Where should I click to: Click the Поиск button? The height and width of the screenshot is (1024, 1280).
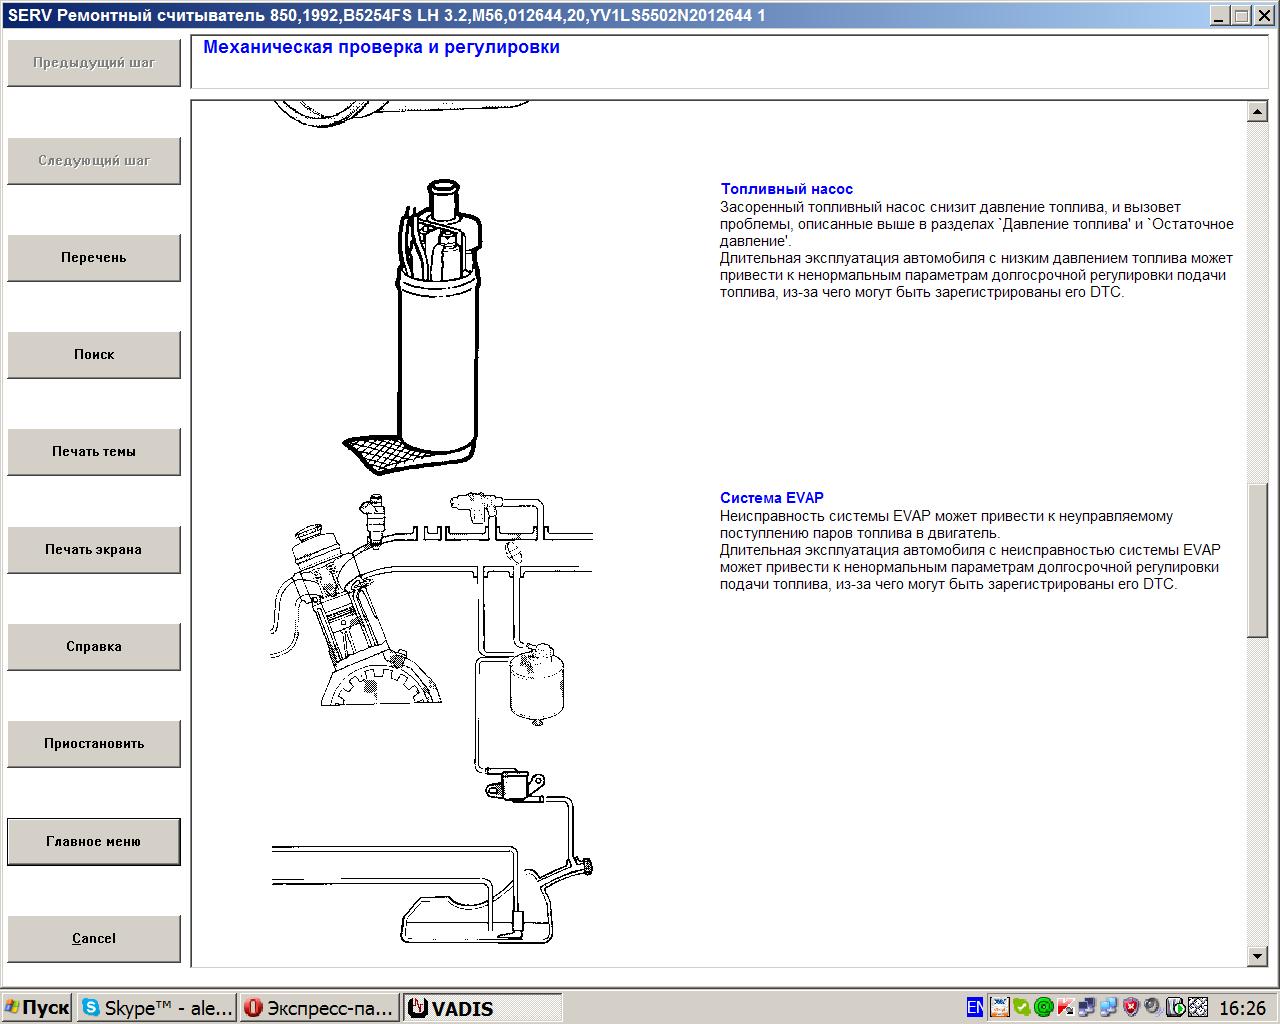click(94, 355)
